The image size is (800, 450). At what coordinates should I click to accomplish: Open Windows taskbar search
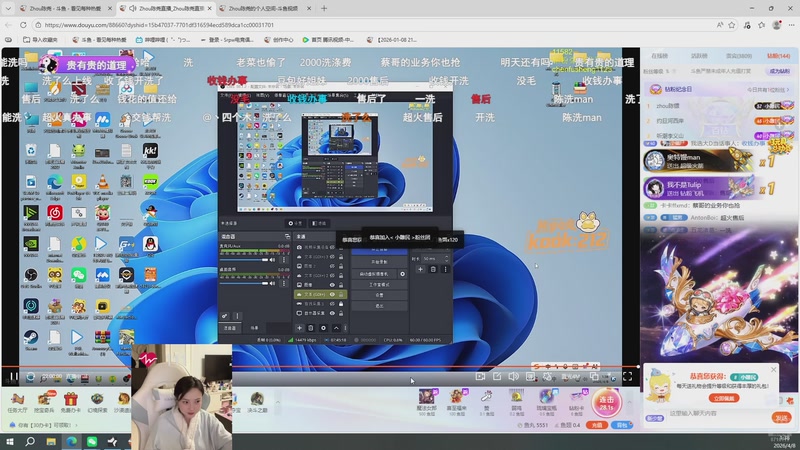(x=30, y=441)
